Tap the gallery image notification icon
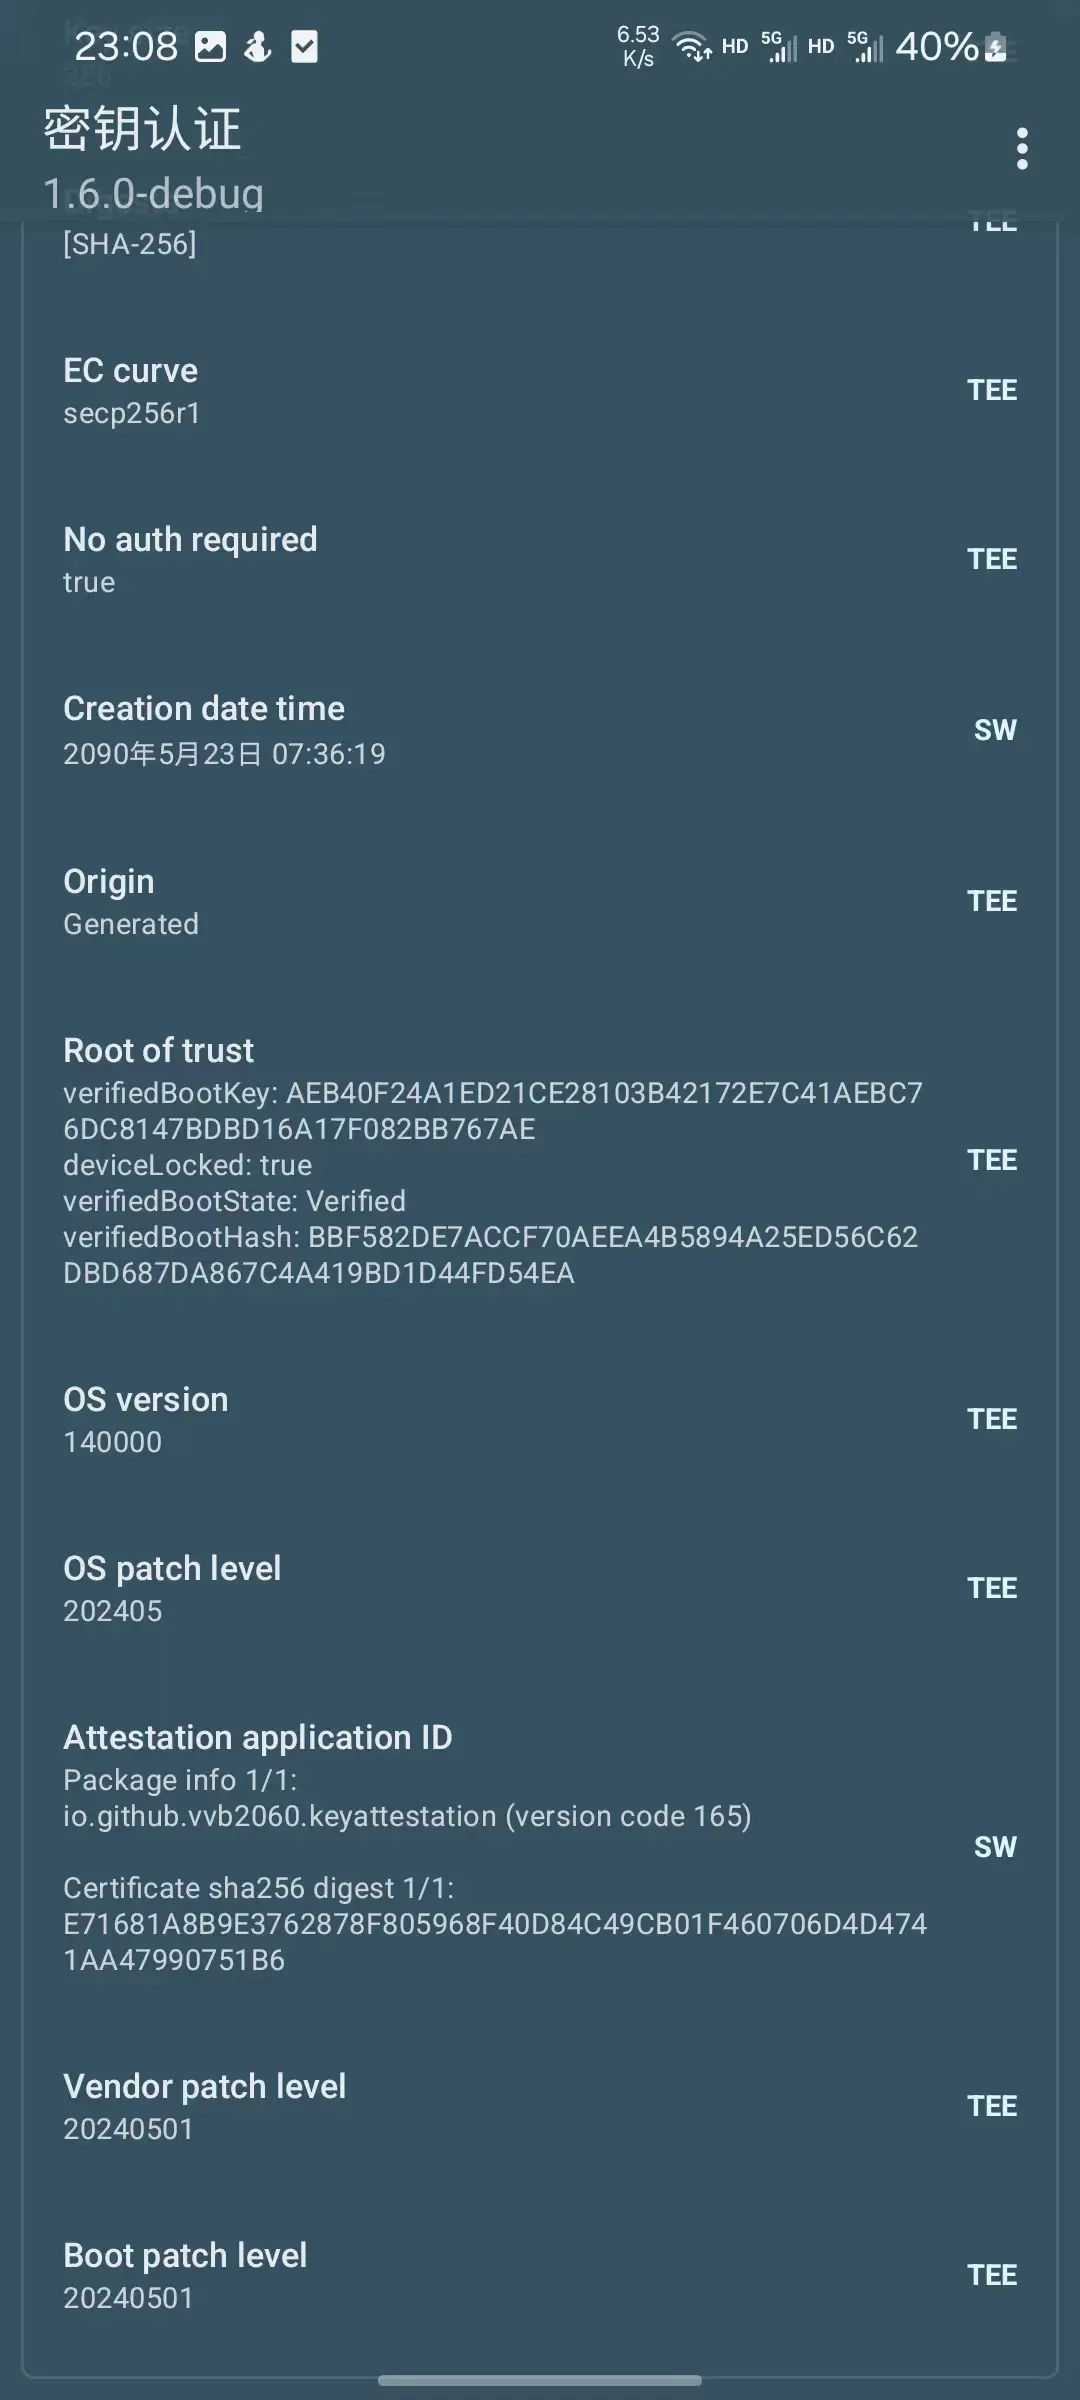Screen dimensions: 1080x2400 pyautogui.click(x=210, y=46)
